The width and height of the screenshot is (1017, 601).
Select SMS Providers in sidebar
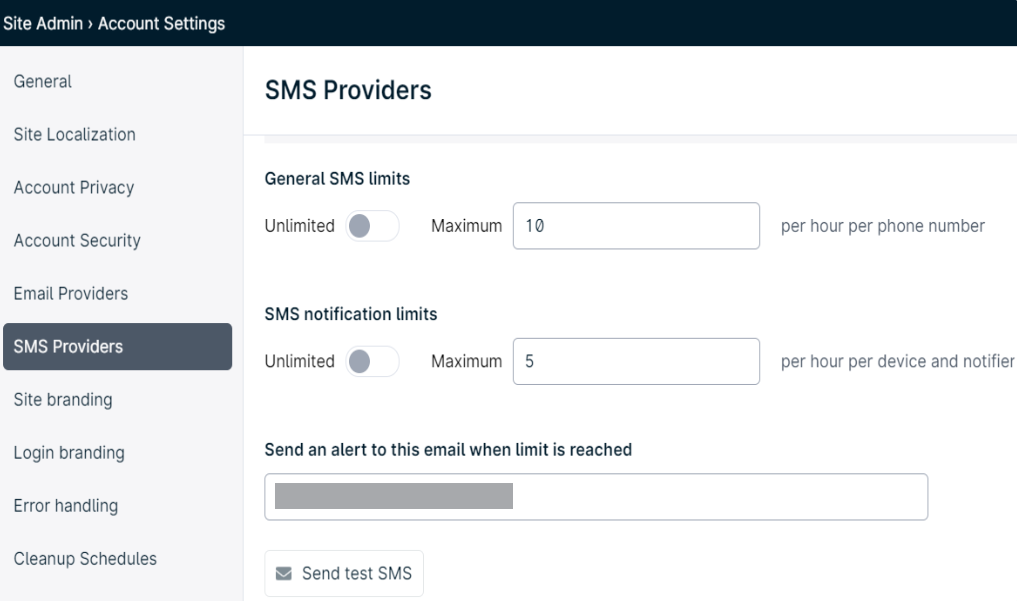117,347
